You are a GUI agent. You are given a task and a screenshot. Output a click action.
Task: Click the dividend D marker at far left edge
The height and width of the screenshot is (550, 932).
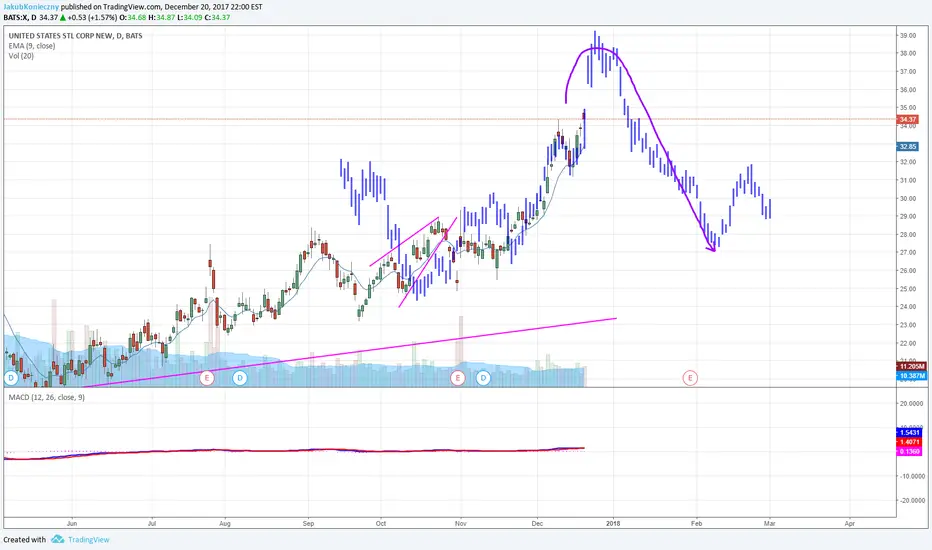[10, 378]
